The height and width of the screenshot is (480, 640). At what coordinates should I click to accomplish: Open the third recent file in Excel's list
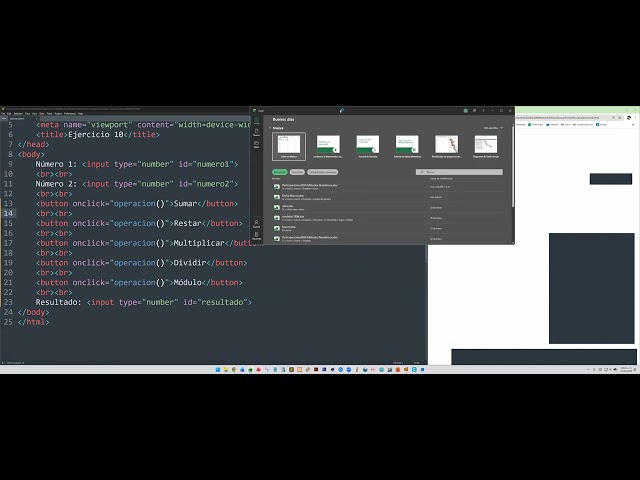coord(387,207)
